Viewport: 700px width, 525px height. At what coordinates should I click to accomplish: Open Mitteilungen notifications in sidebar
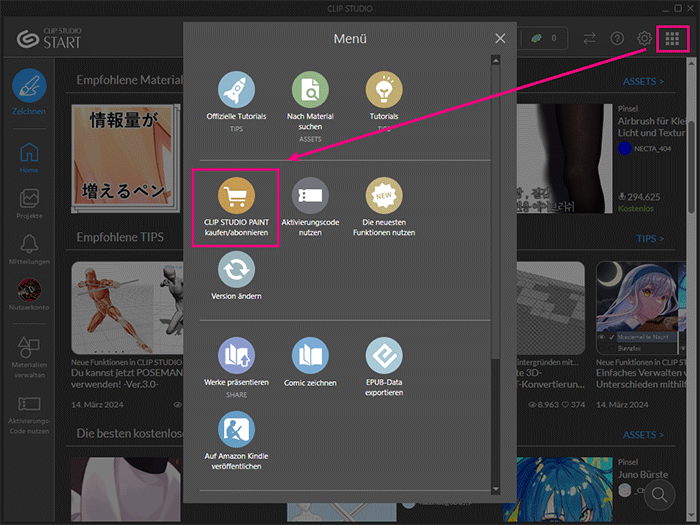(x=29, y=250)
